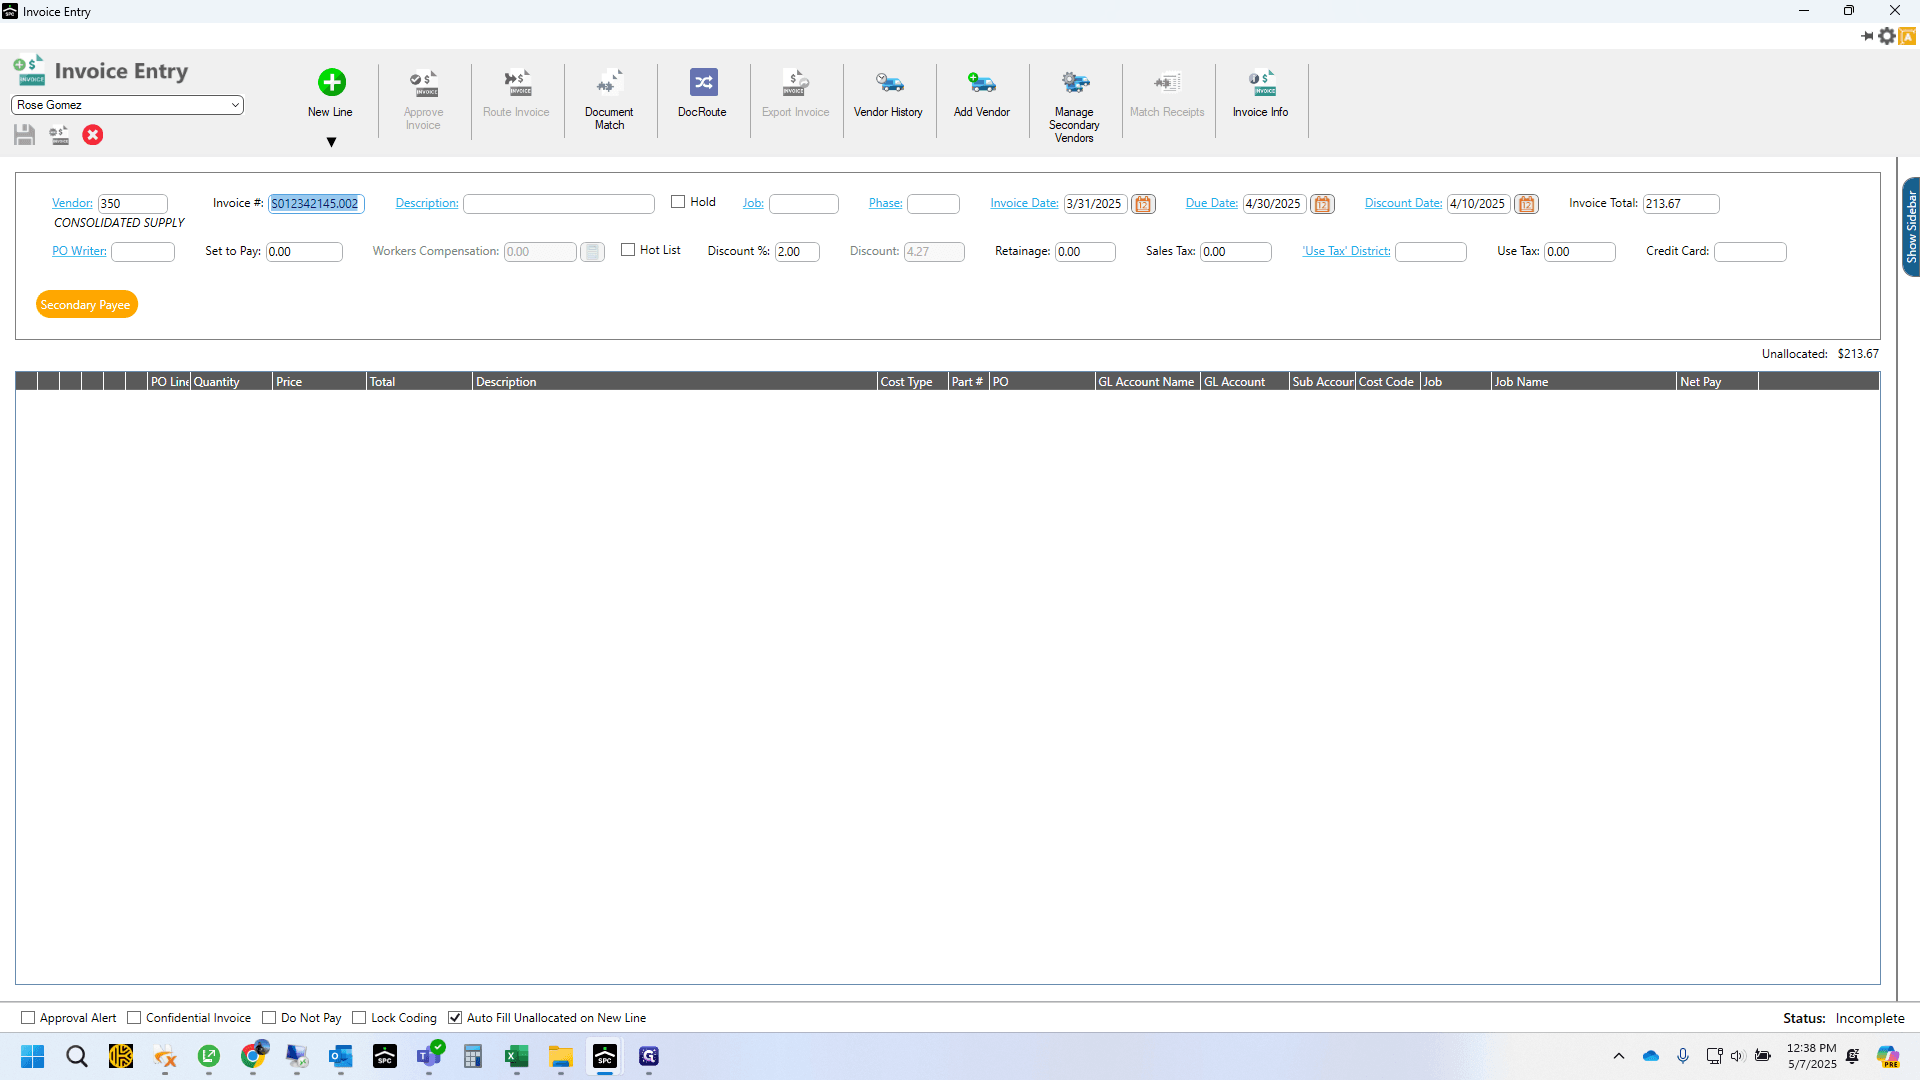Open the Due Date calendar picker
Screen dimensions: 1920x1080
(1322, 204)
